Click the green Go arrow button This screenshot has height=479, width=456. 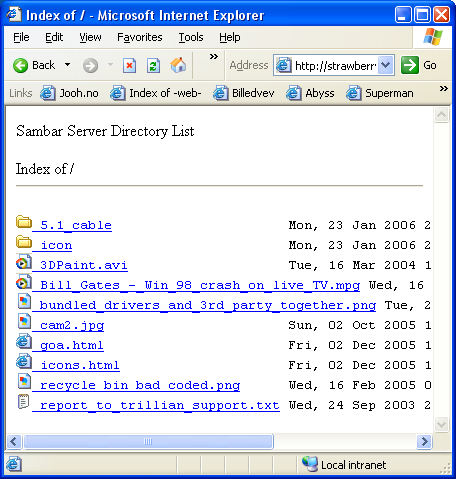pos(409,65)
